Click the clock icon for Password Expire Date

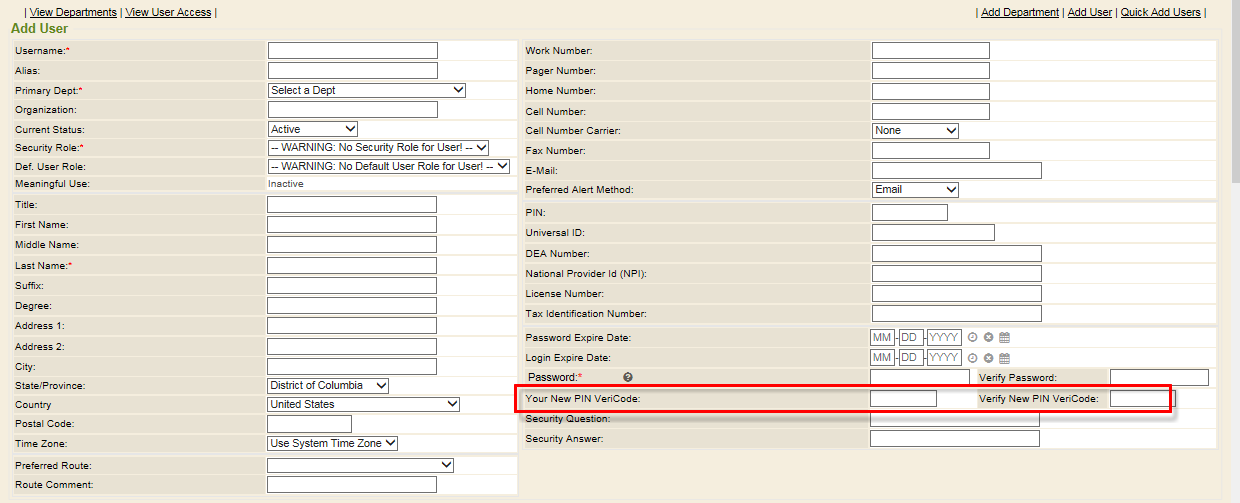tap(972, 338)
